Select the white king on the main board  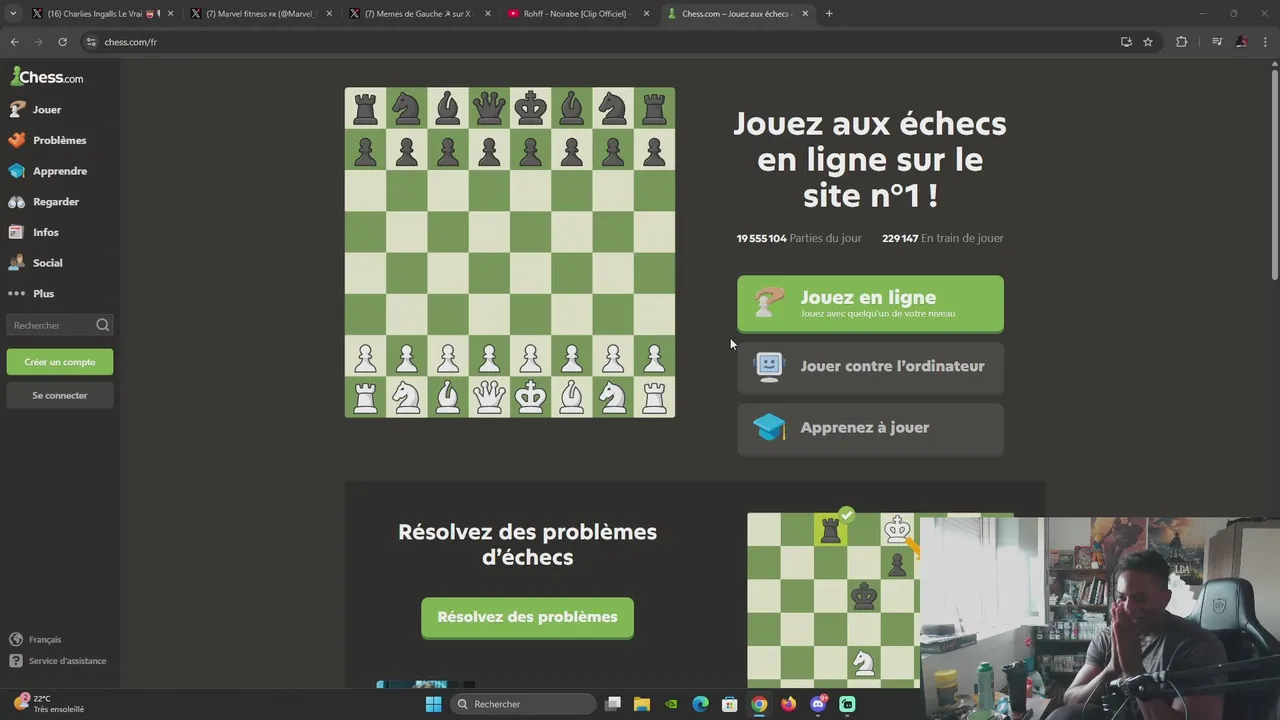point(531,397)
